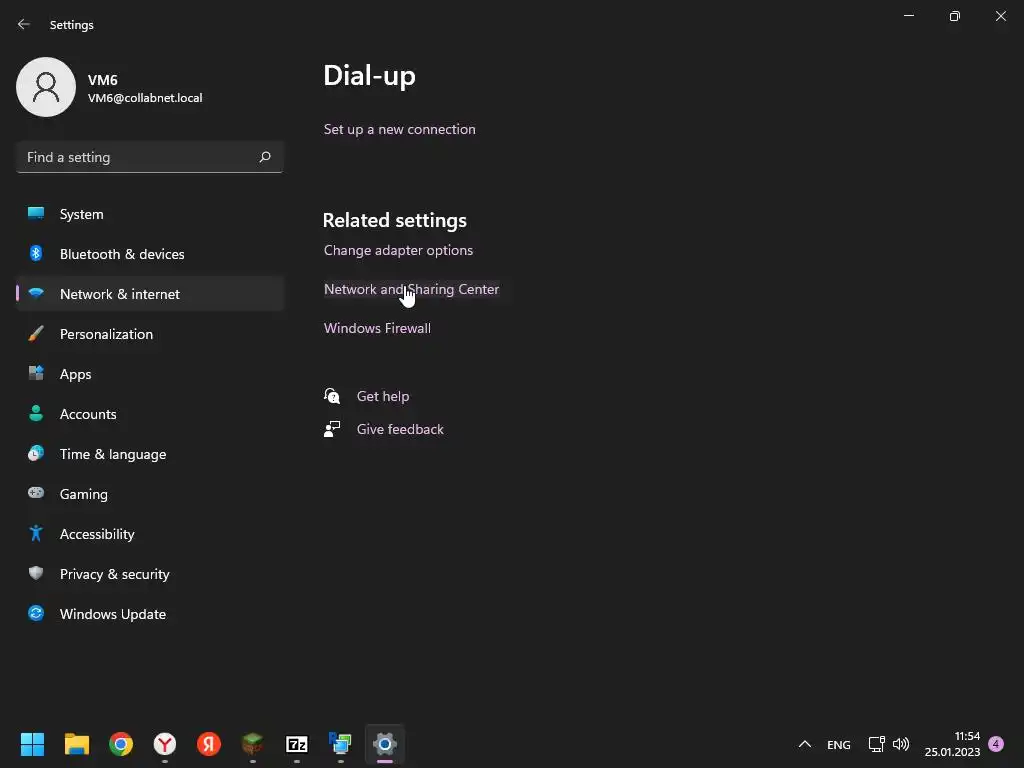Click the VM6@collabnet.local account text

[x=145, y=98]
